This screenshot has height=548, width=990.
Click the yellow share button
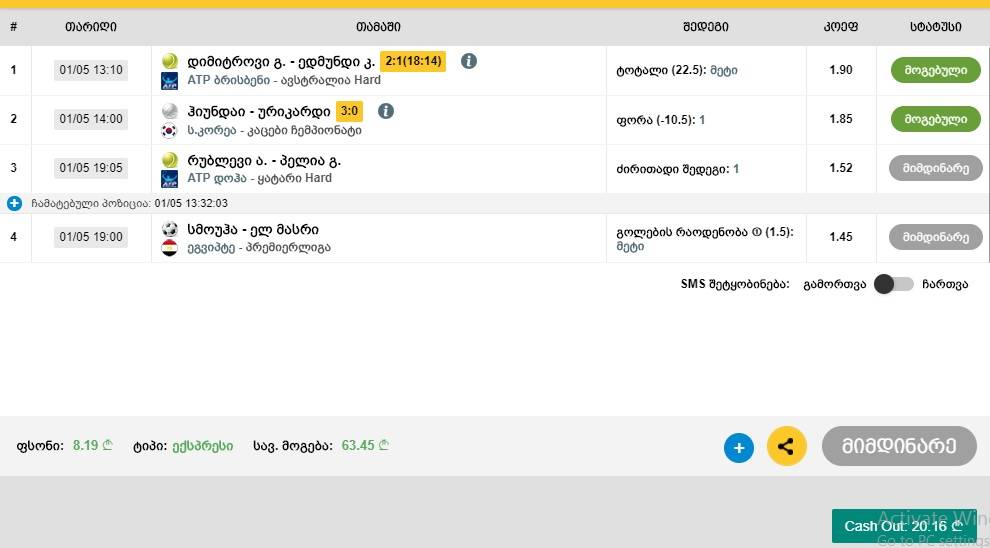(x=786, y=446)
